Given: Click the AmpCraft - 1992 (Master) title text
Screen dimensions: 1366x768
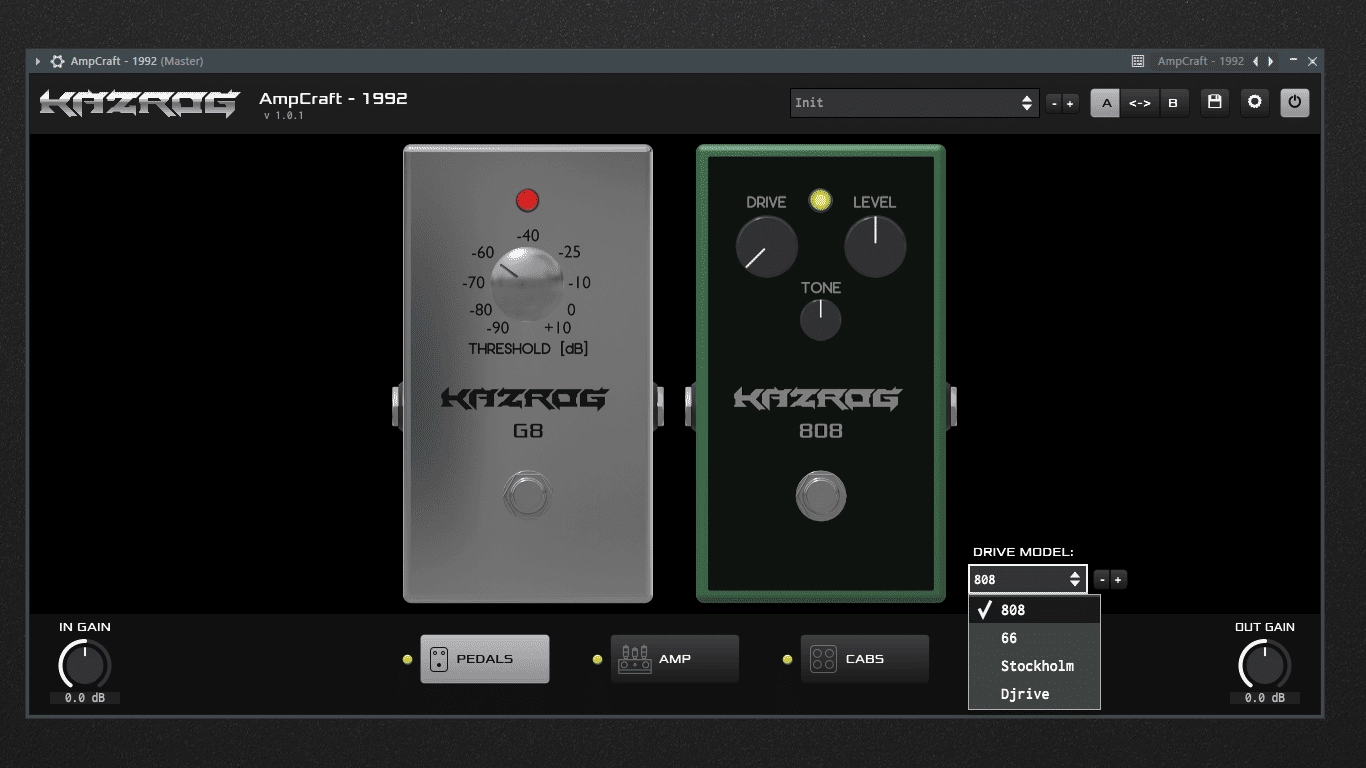Looking at the screenshot, I should 137,61.
